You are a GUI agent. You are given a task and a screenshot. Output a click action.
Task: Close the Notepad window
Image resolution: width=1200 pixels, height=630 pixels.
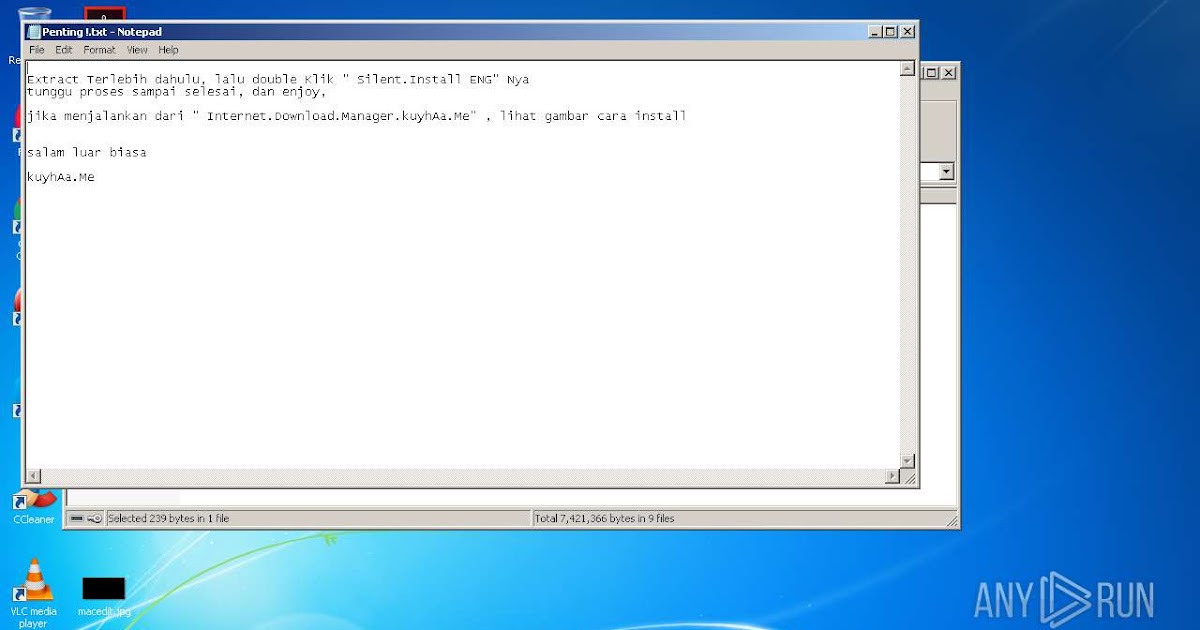coord(907,32)
